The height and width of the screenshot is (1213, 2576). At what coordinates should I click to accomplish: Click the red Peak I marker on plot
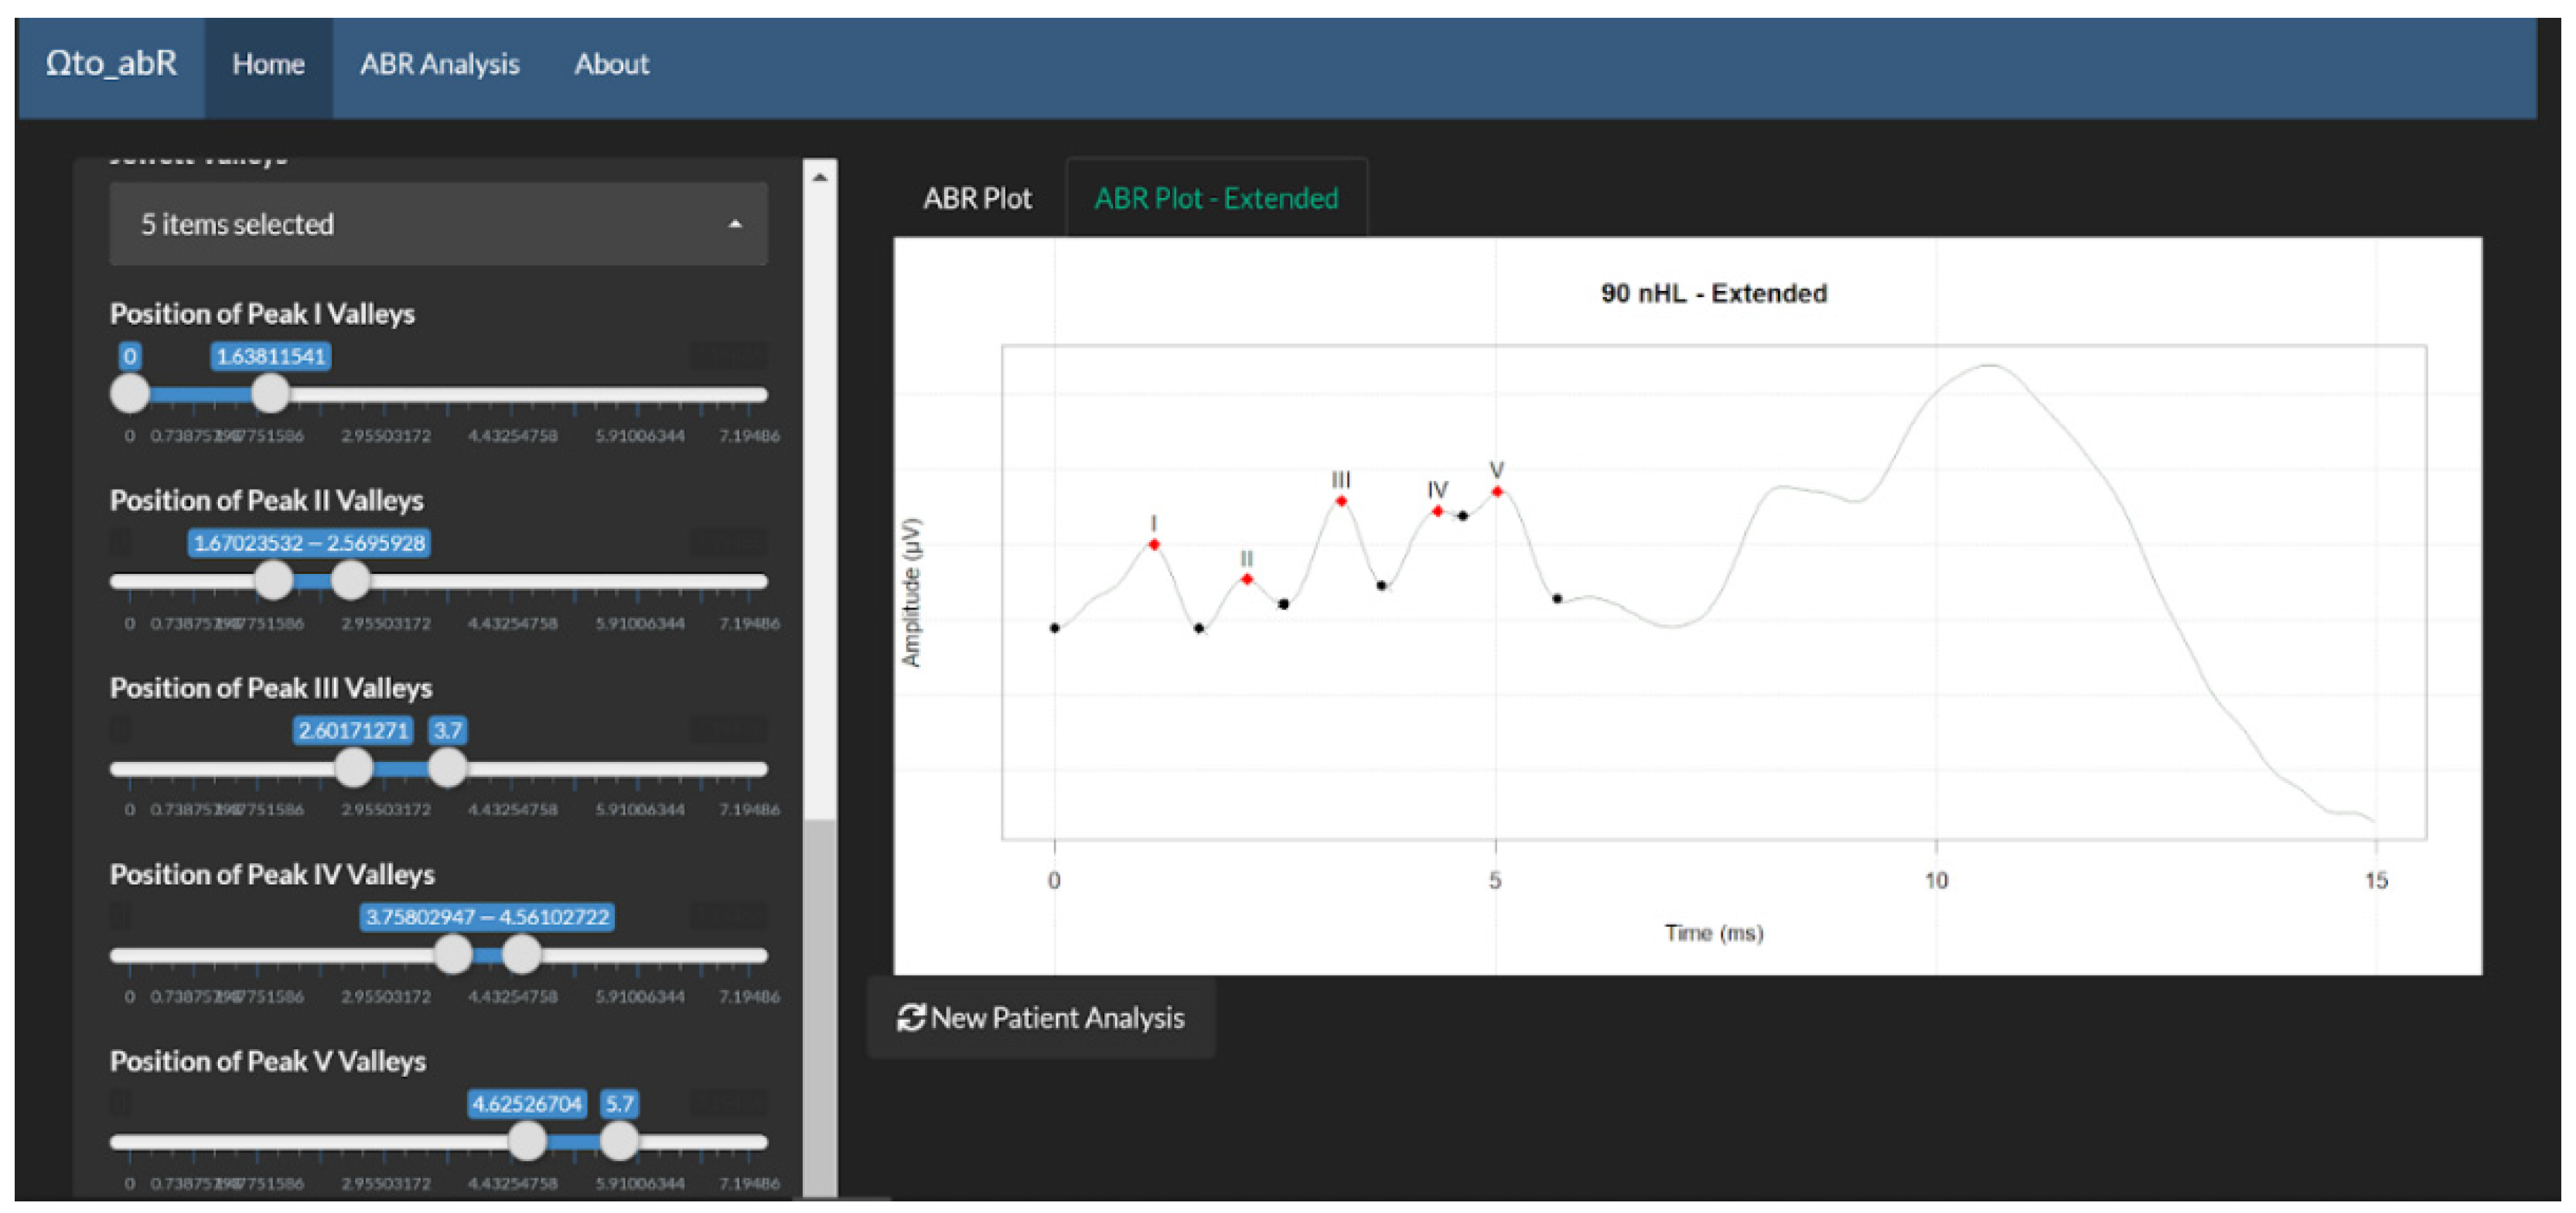[1153, 545]
